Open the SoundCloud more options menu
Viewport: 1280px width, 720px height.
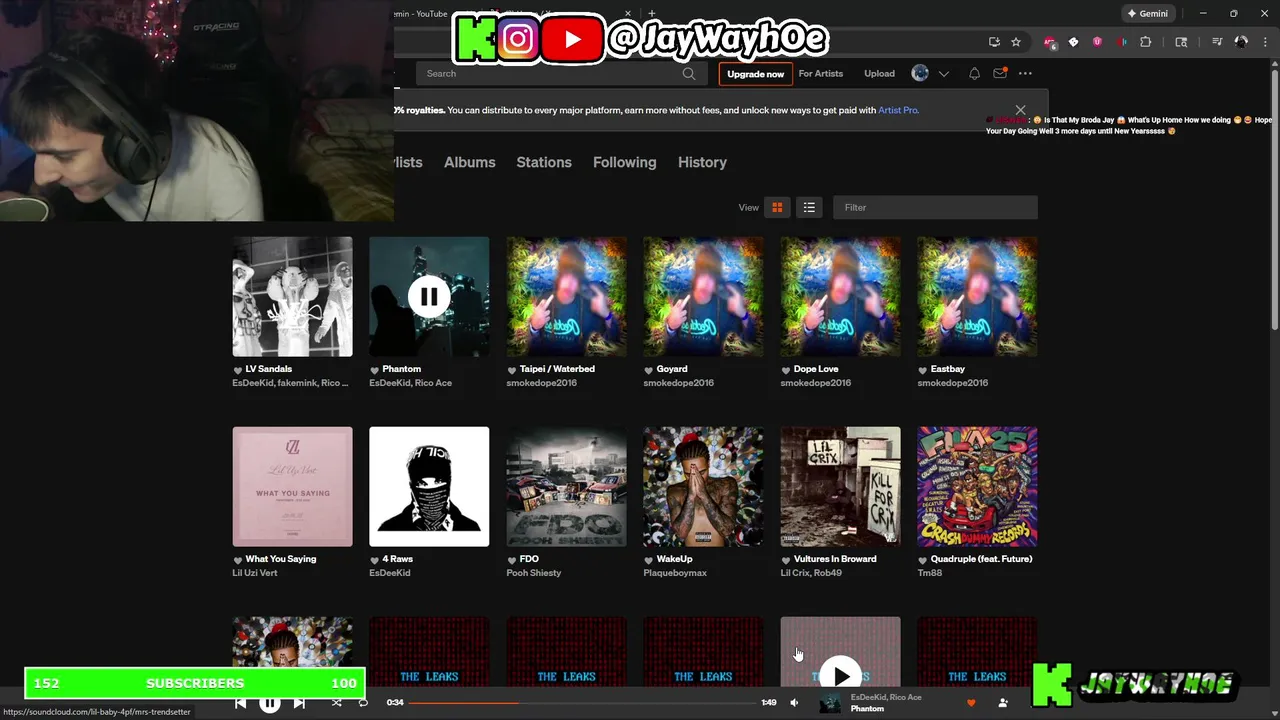(1025, 73)
